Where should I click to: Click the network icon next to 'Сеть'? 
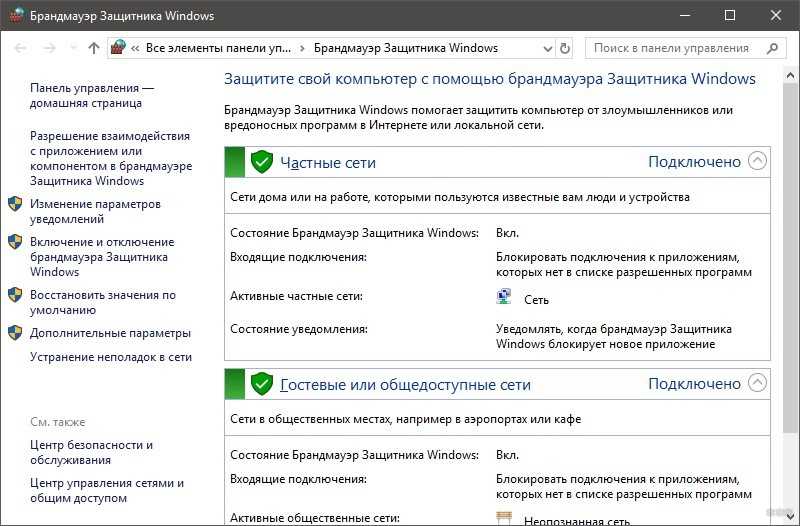(x=504, y=297)
